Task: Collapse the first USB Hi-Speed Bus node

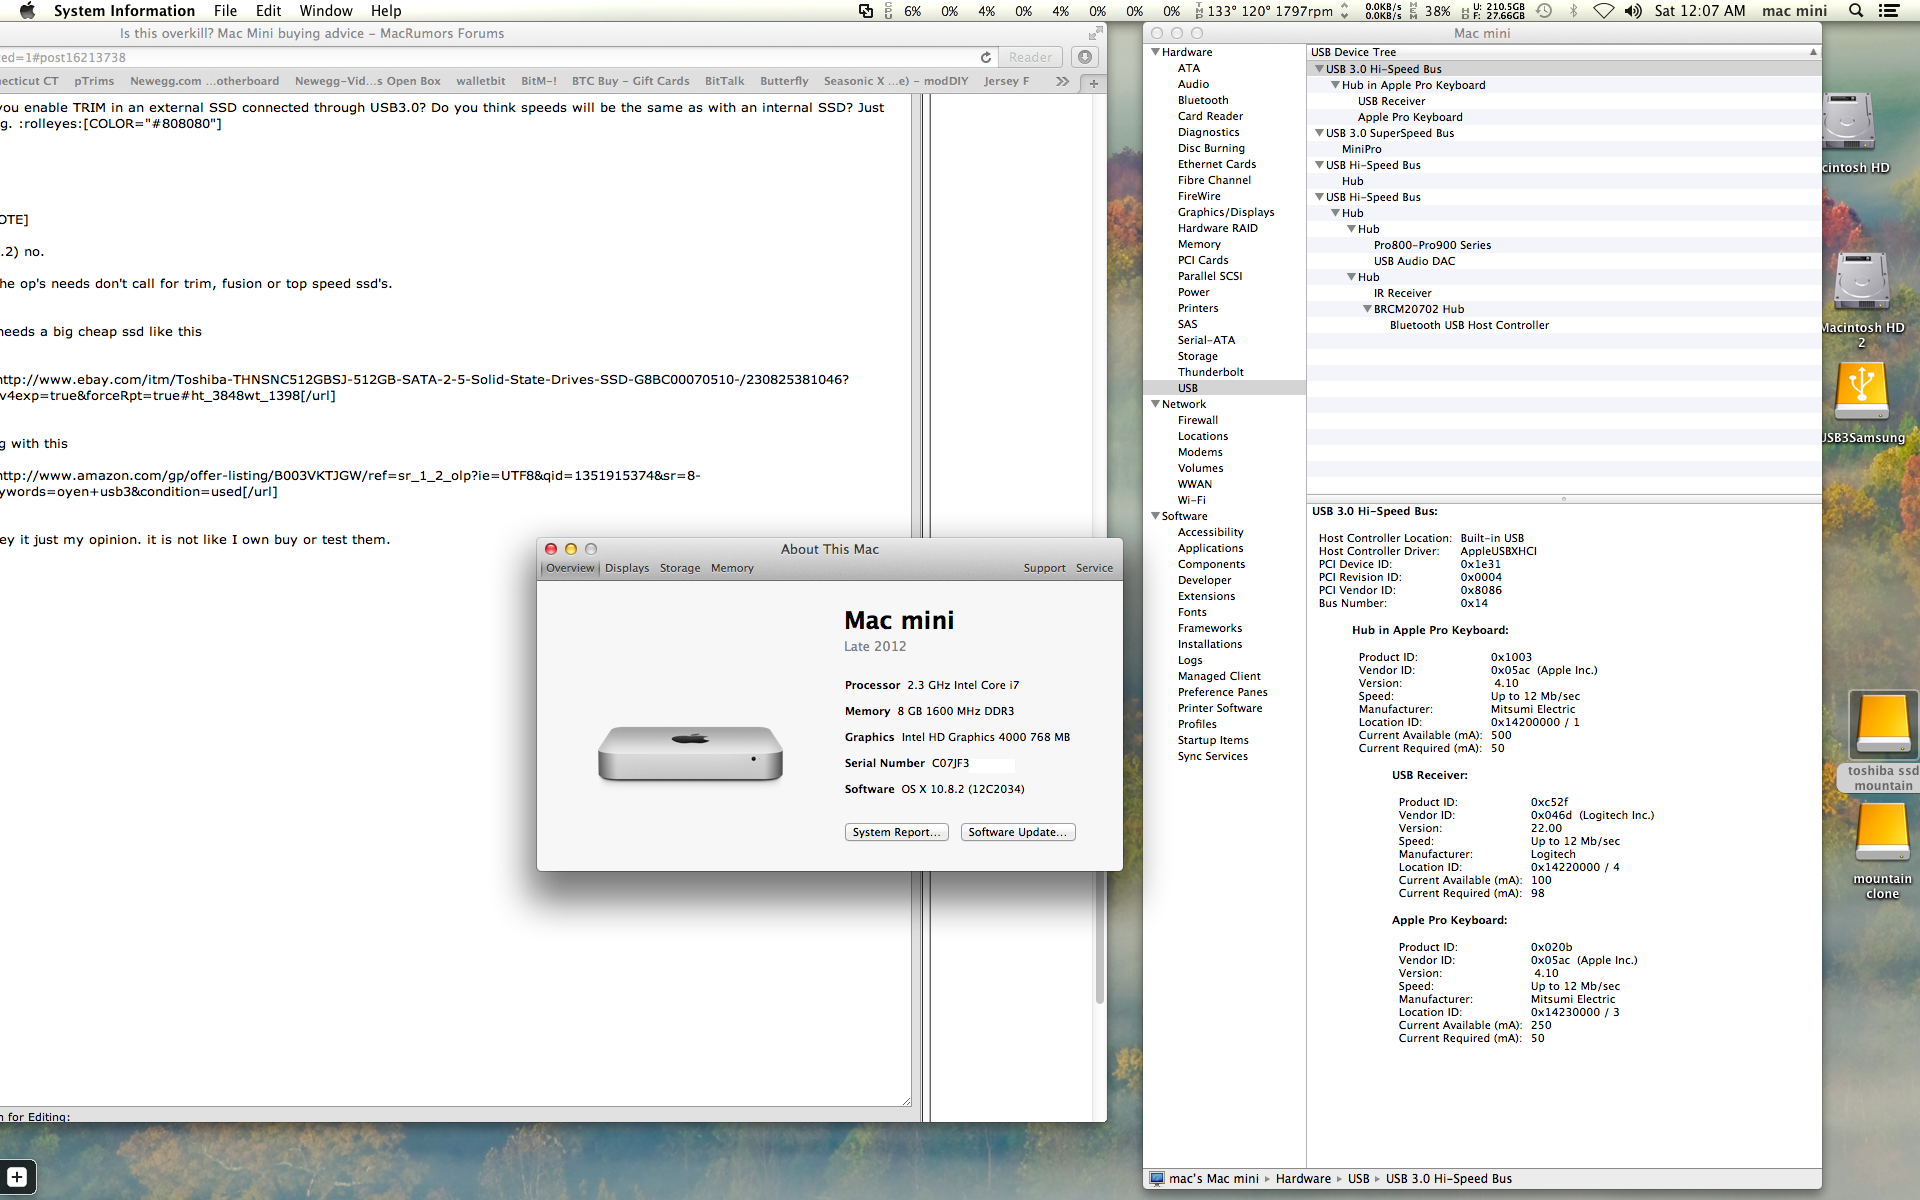Action: [x=1319, y=165]
